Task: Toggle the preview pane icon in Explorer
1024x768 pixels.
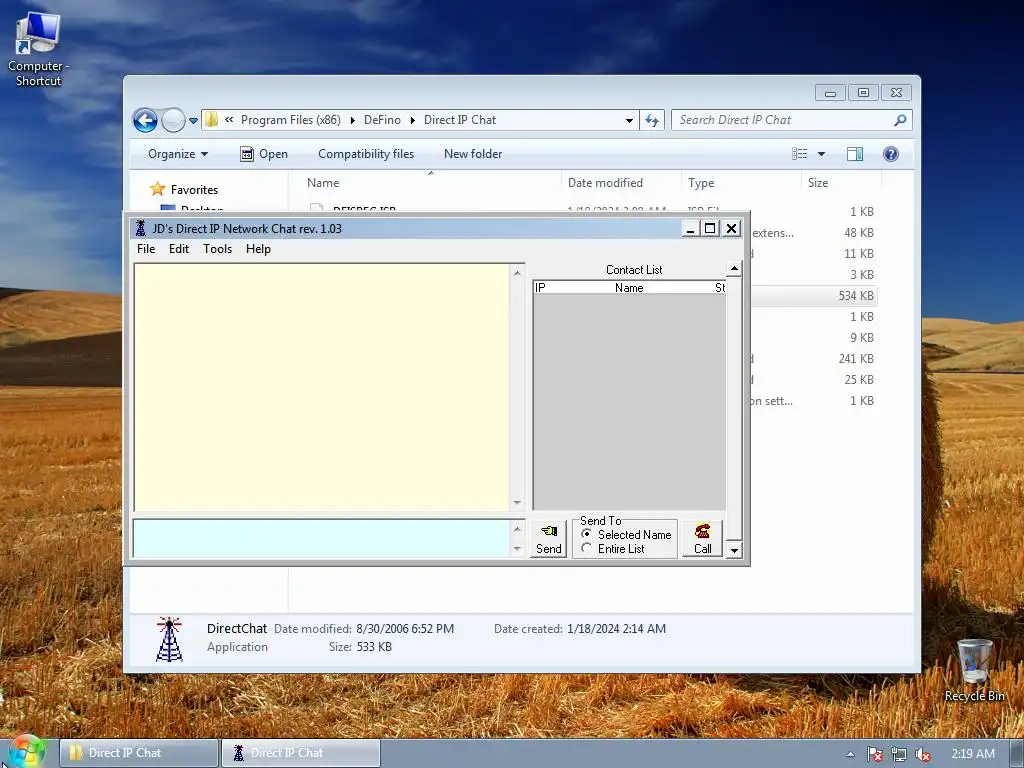Action: coord(854,153)
